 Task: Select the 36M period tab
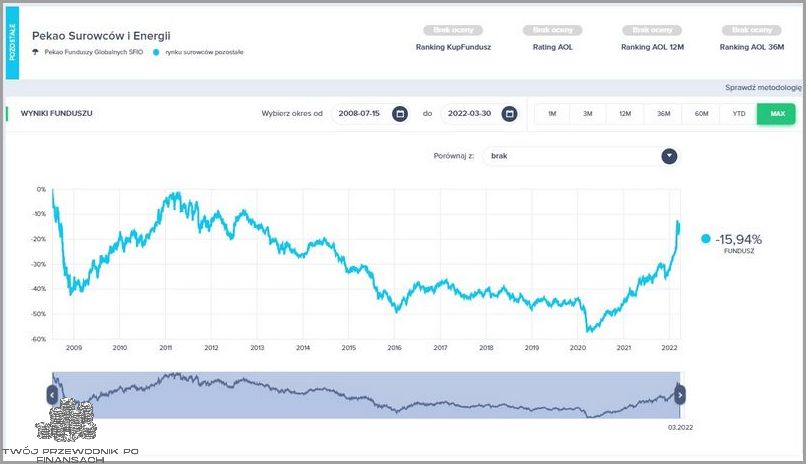664,114
